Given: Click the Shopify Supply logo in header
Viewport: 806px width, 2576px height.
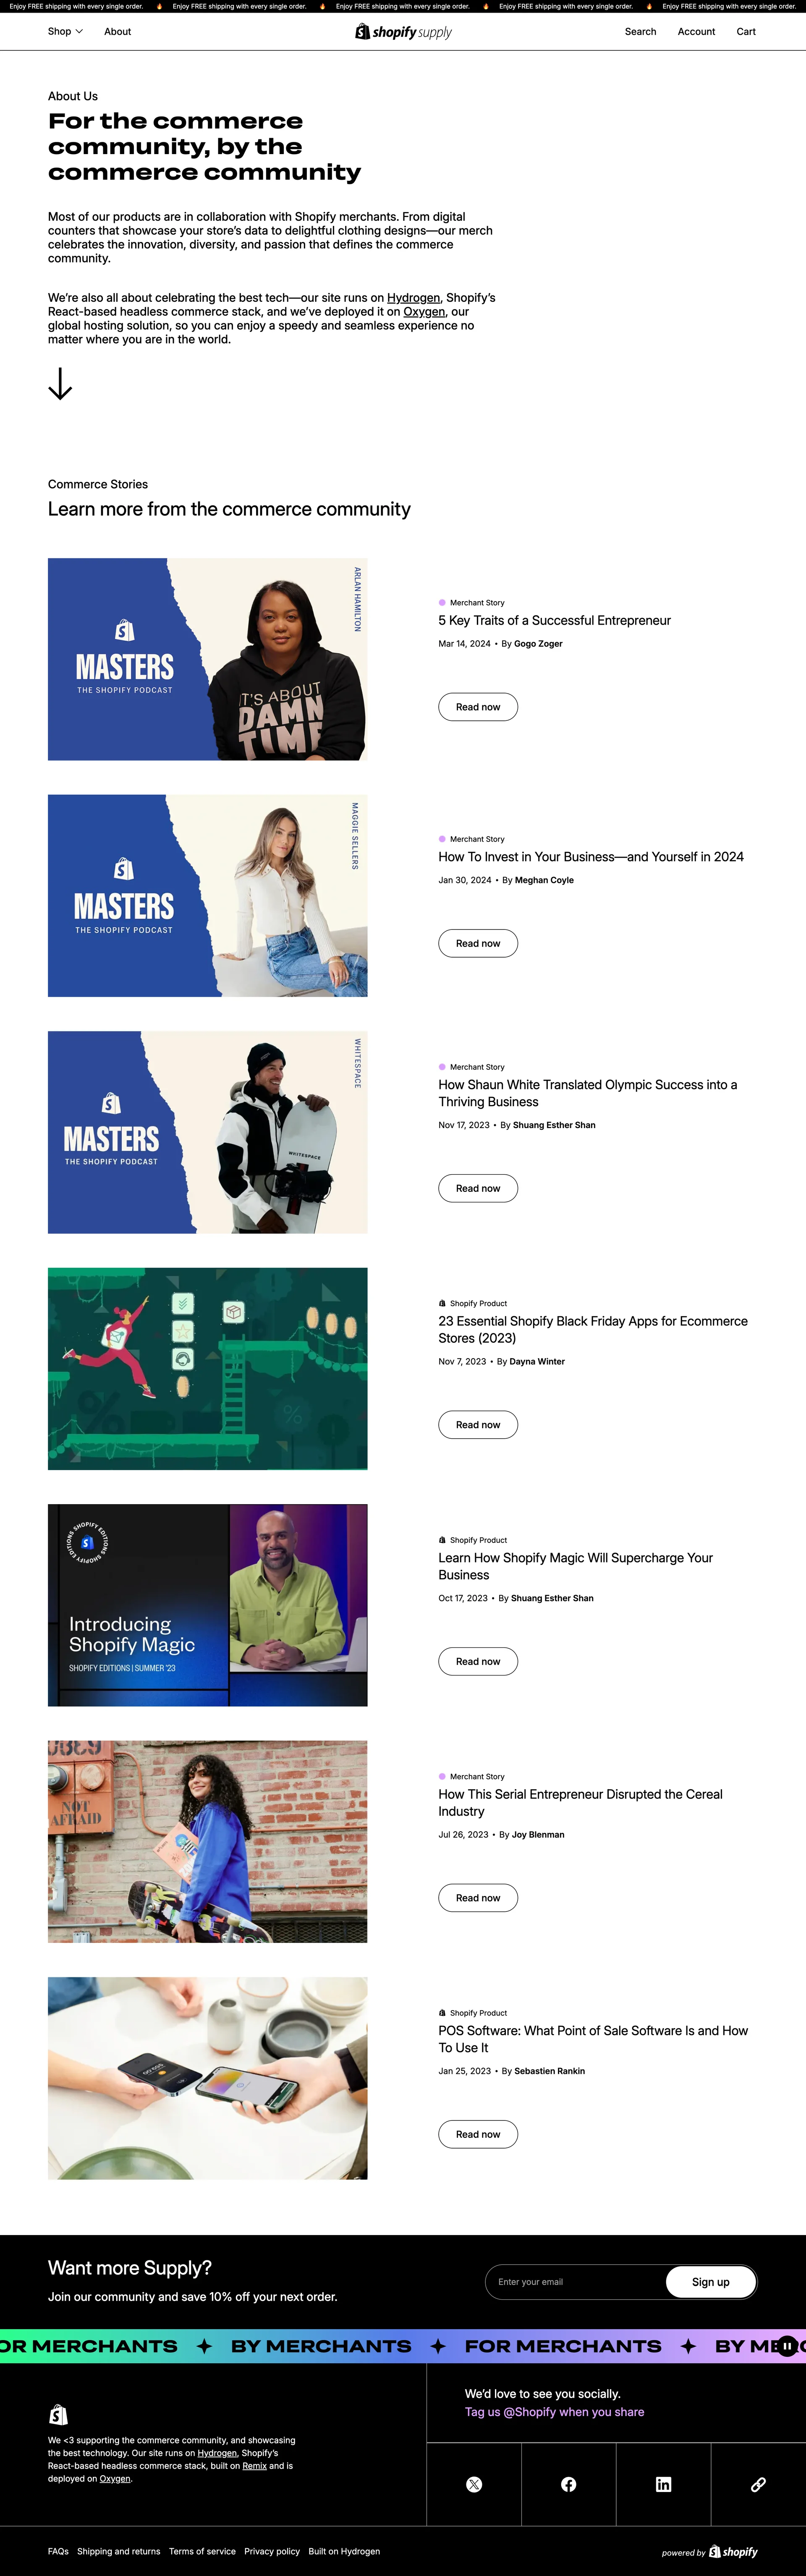Looking at the screenshot, I should tap(403, 32).
